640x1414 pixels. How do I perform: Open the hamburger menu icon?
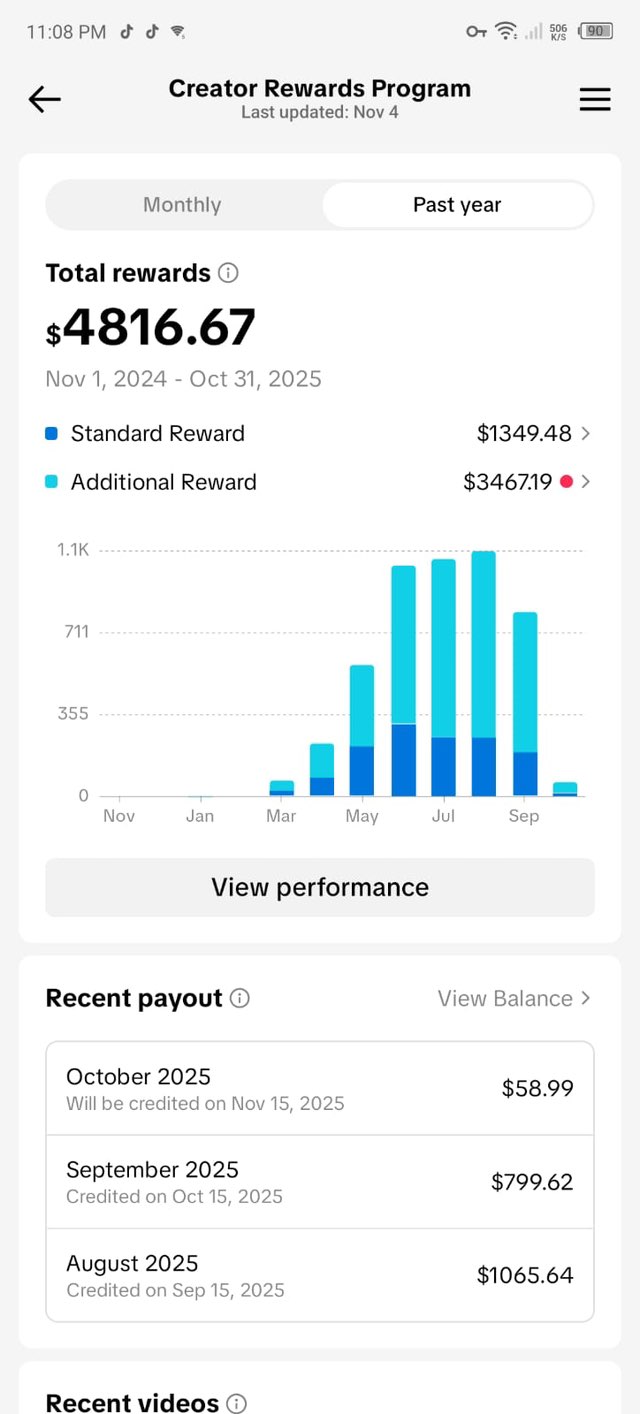point(595,99)
